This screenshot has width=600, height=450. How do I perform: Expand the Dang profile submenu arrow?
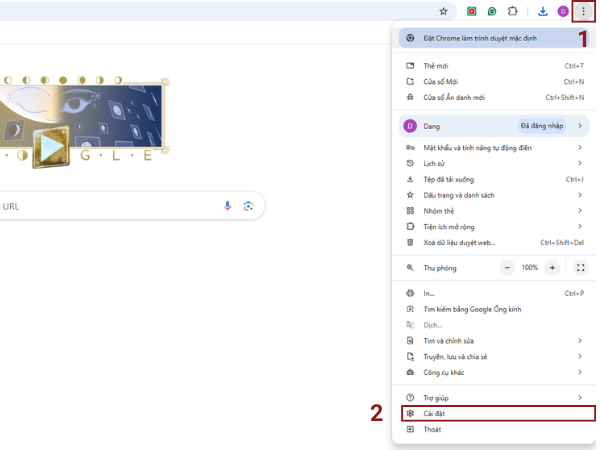point(580,126)
